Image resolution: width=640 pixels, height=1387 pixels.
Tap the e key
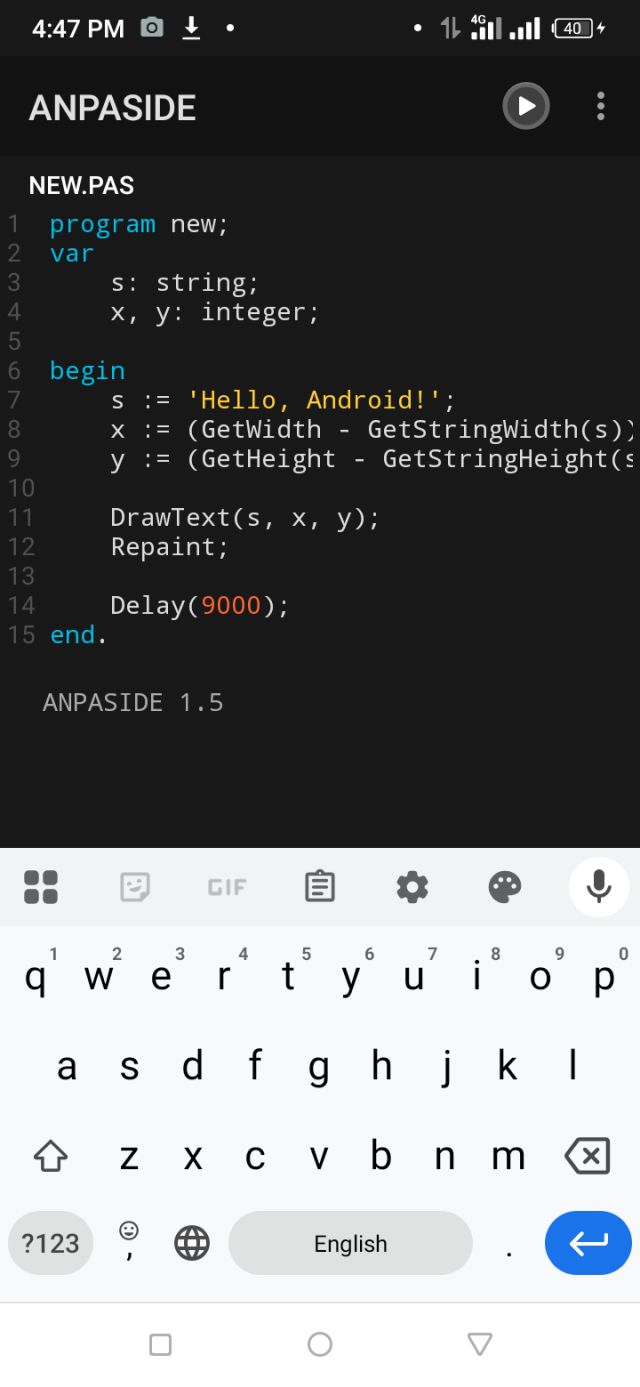(161, 978)
